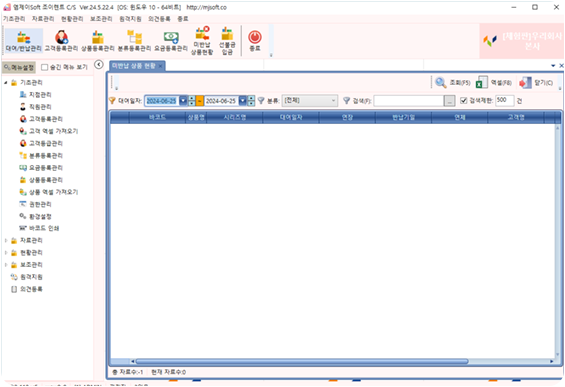
Task: Click the 메뉴설정 button
Action: pyautogui.click(x=19, y=67)
